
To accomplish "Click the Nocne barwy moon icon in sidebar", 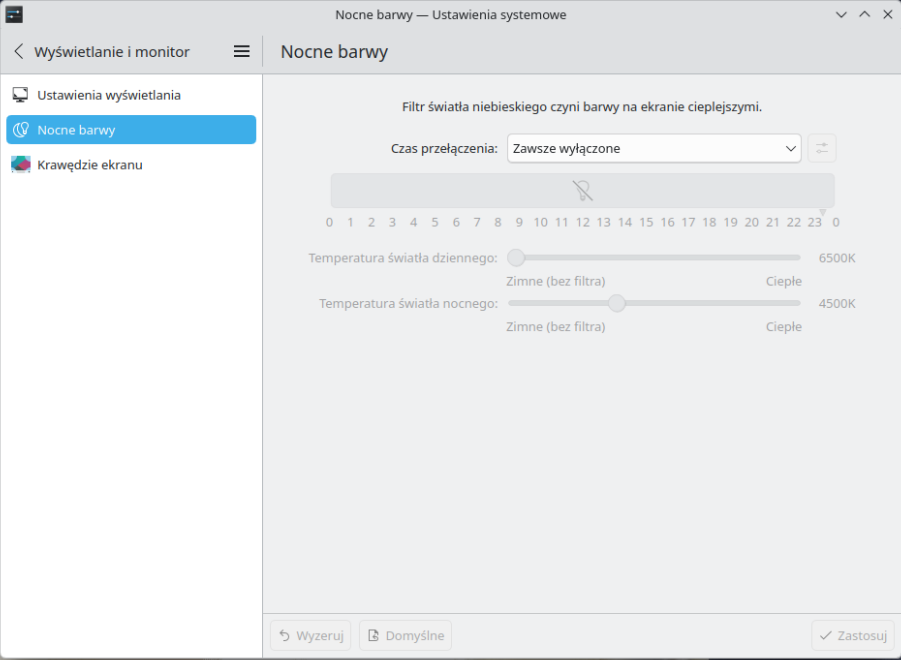I will click(x=20, y=130).
